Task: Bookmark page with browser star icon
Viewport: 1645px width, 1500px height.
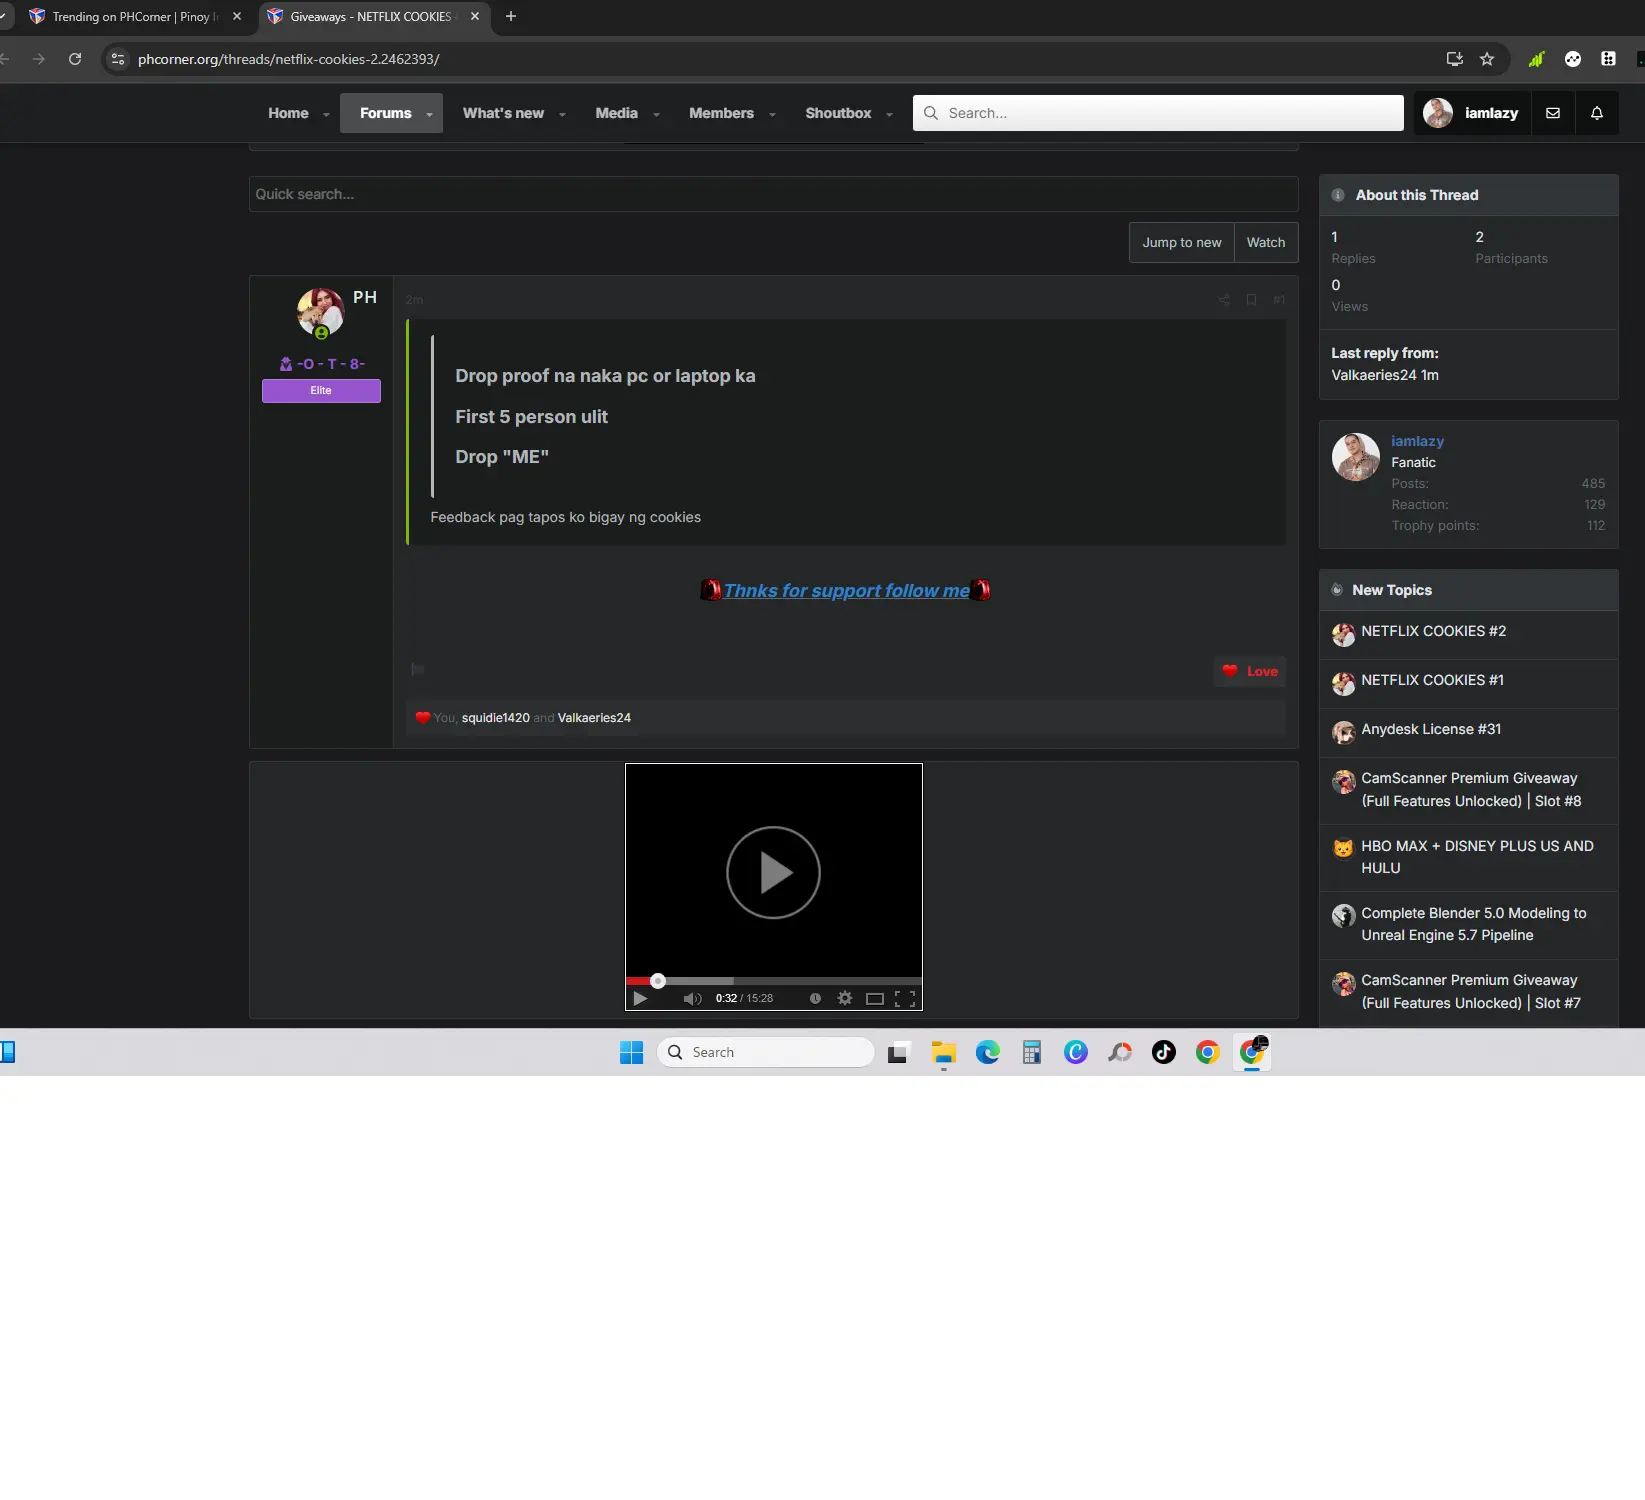Action: [1487, 59]
